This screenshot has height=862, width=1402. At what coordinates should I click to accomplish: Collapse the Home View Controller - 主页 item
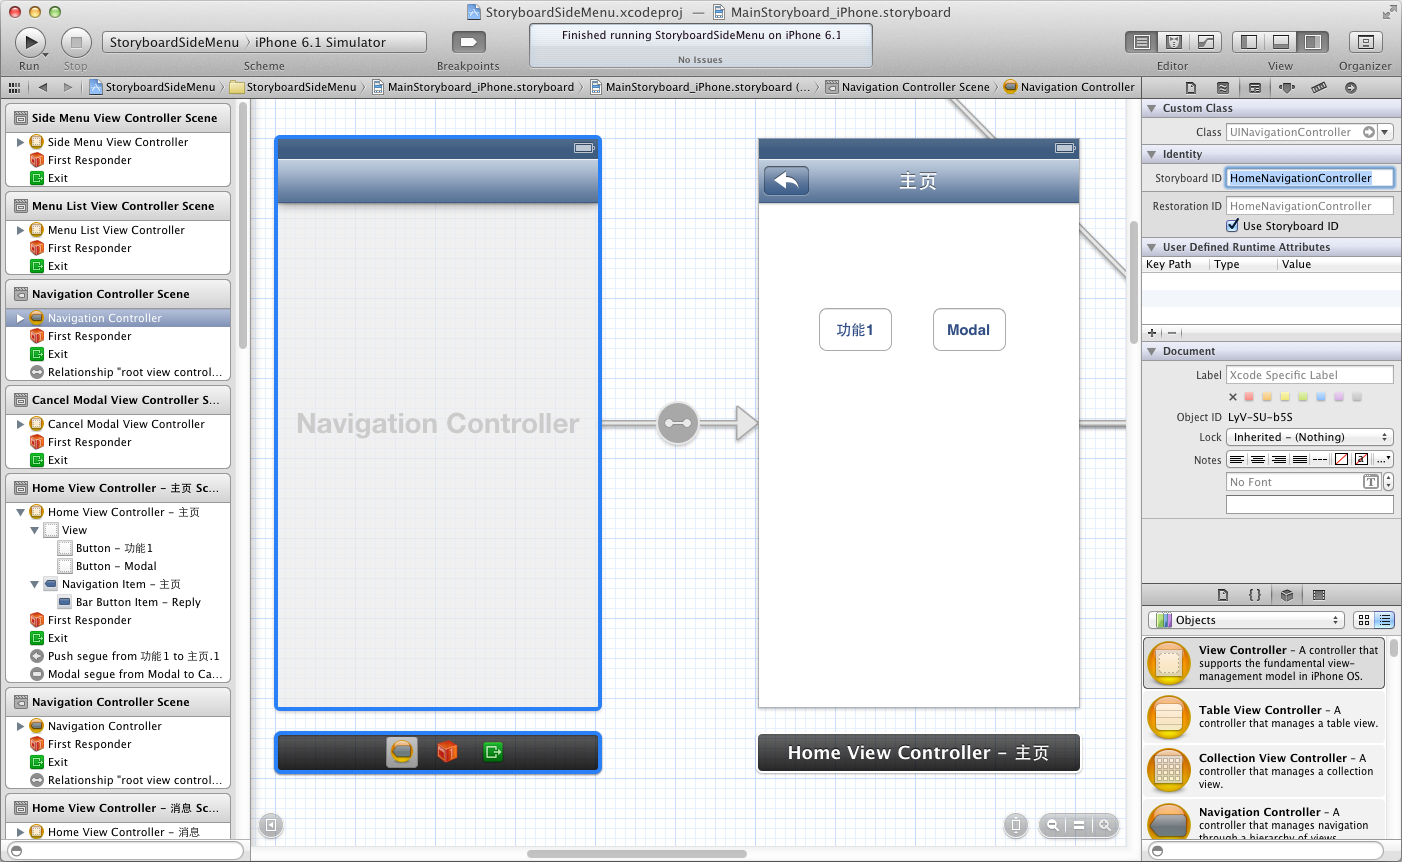(x=20, y=512)
